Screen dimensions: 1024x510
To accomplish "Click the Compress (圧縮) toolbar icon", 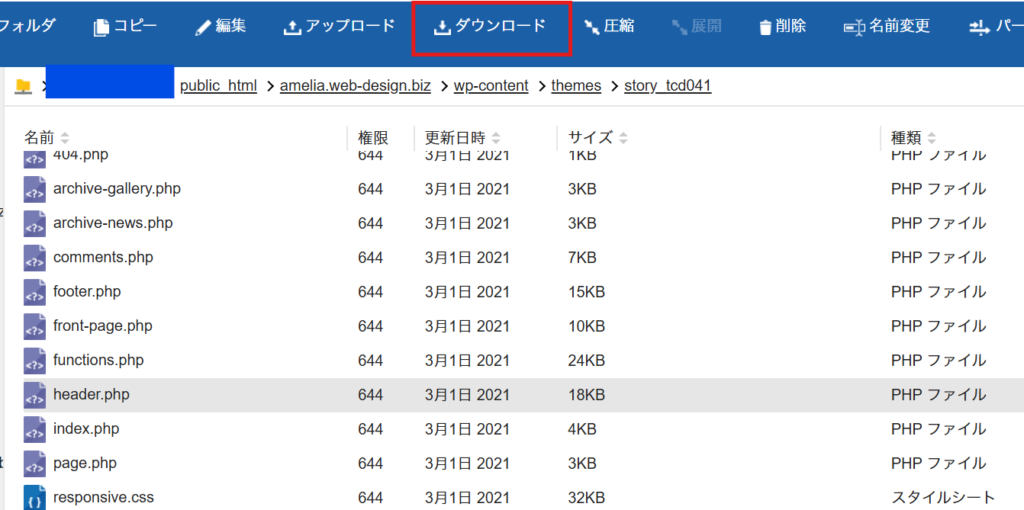I will click(592, 27).
